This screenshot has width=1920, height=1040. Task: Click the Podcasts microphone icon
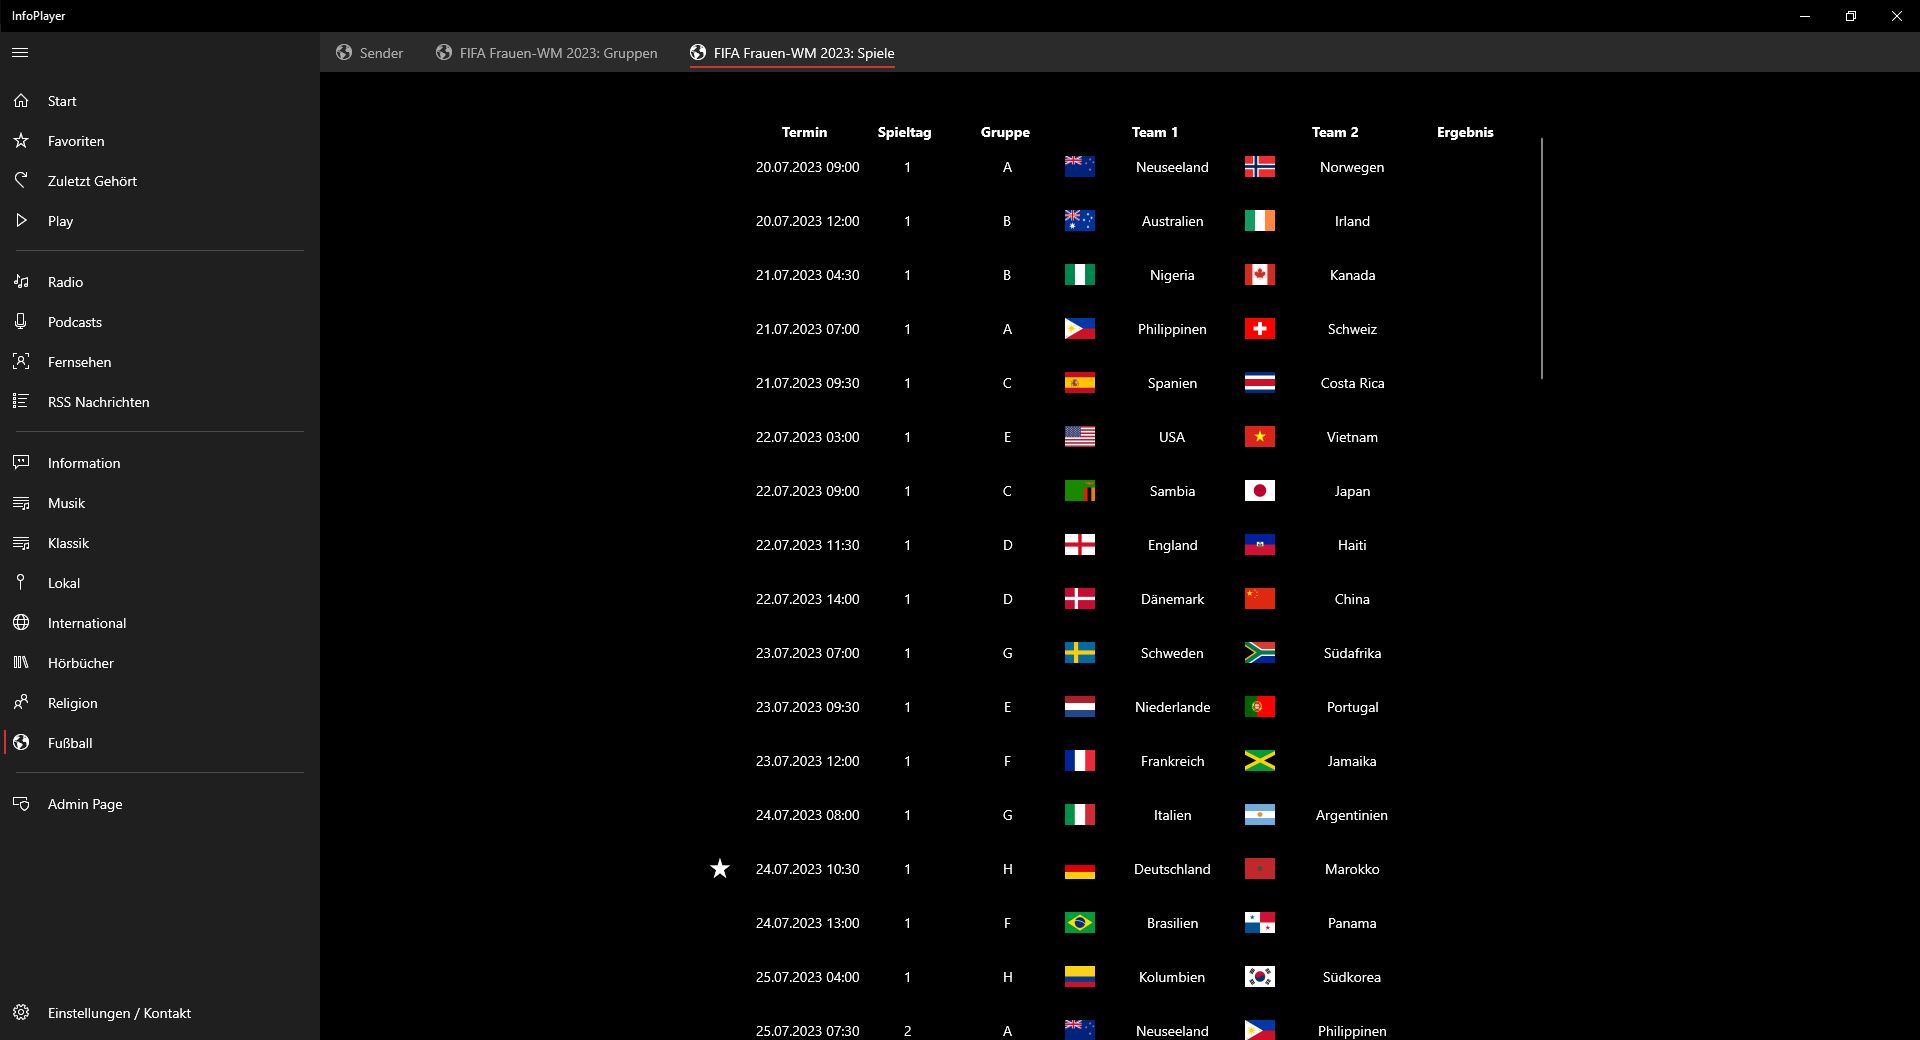pyautogui.click(x=21, y=322)
